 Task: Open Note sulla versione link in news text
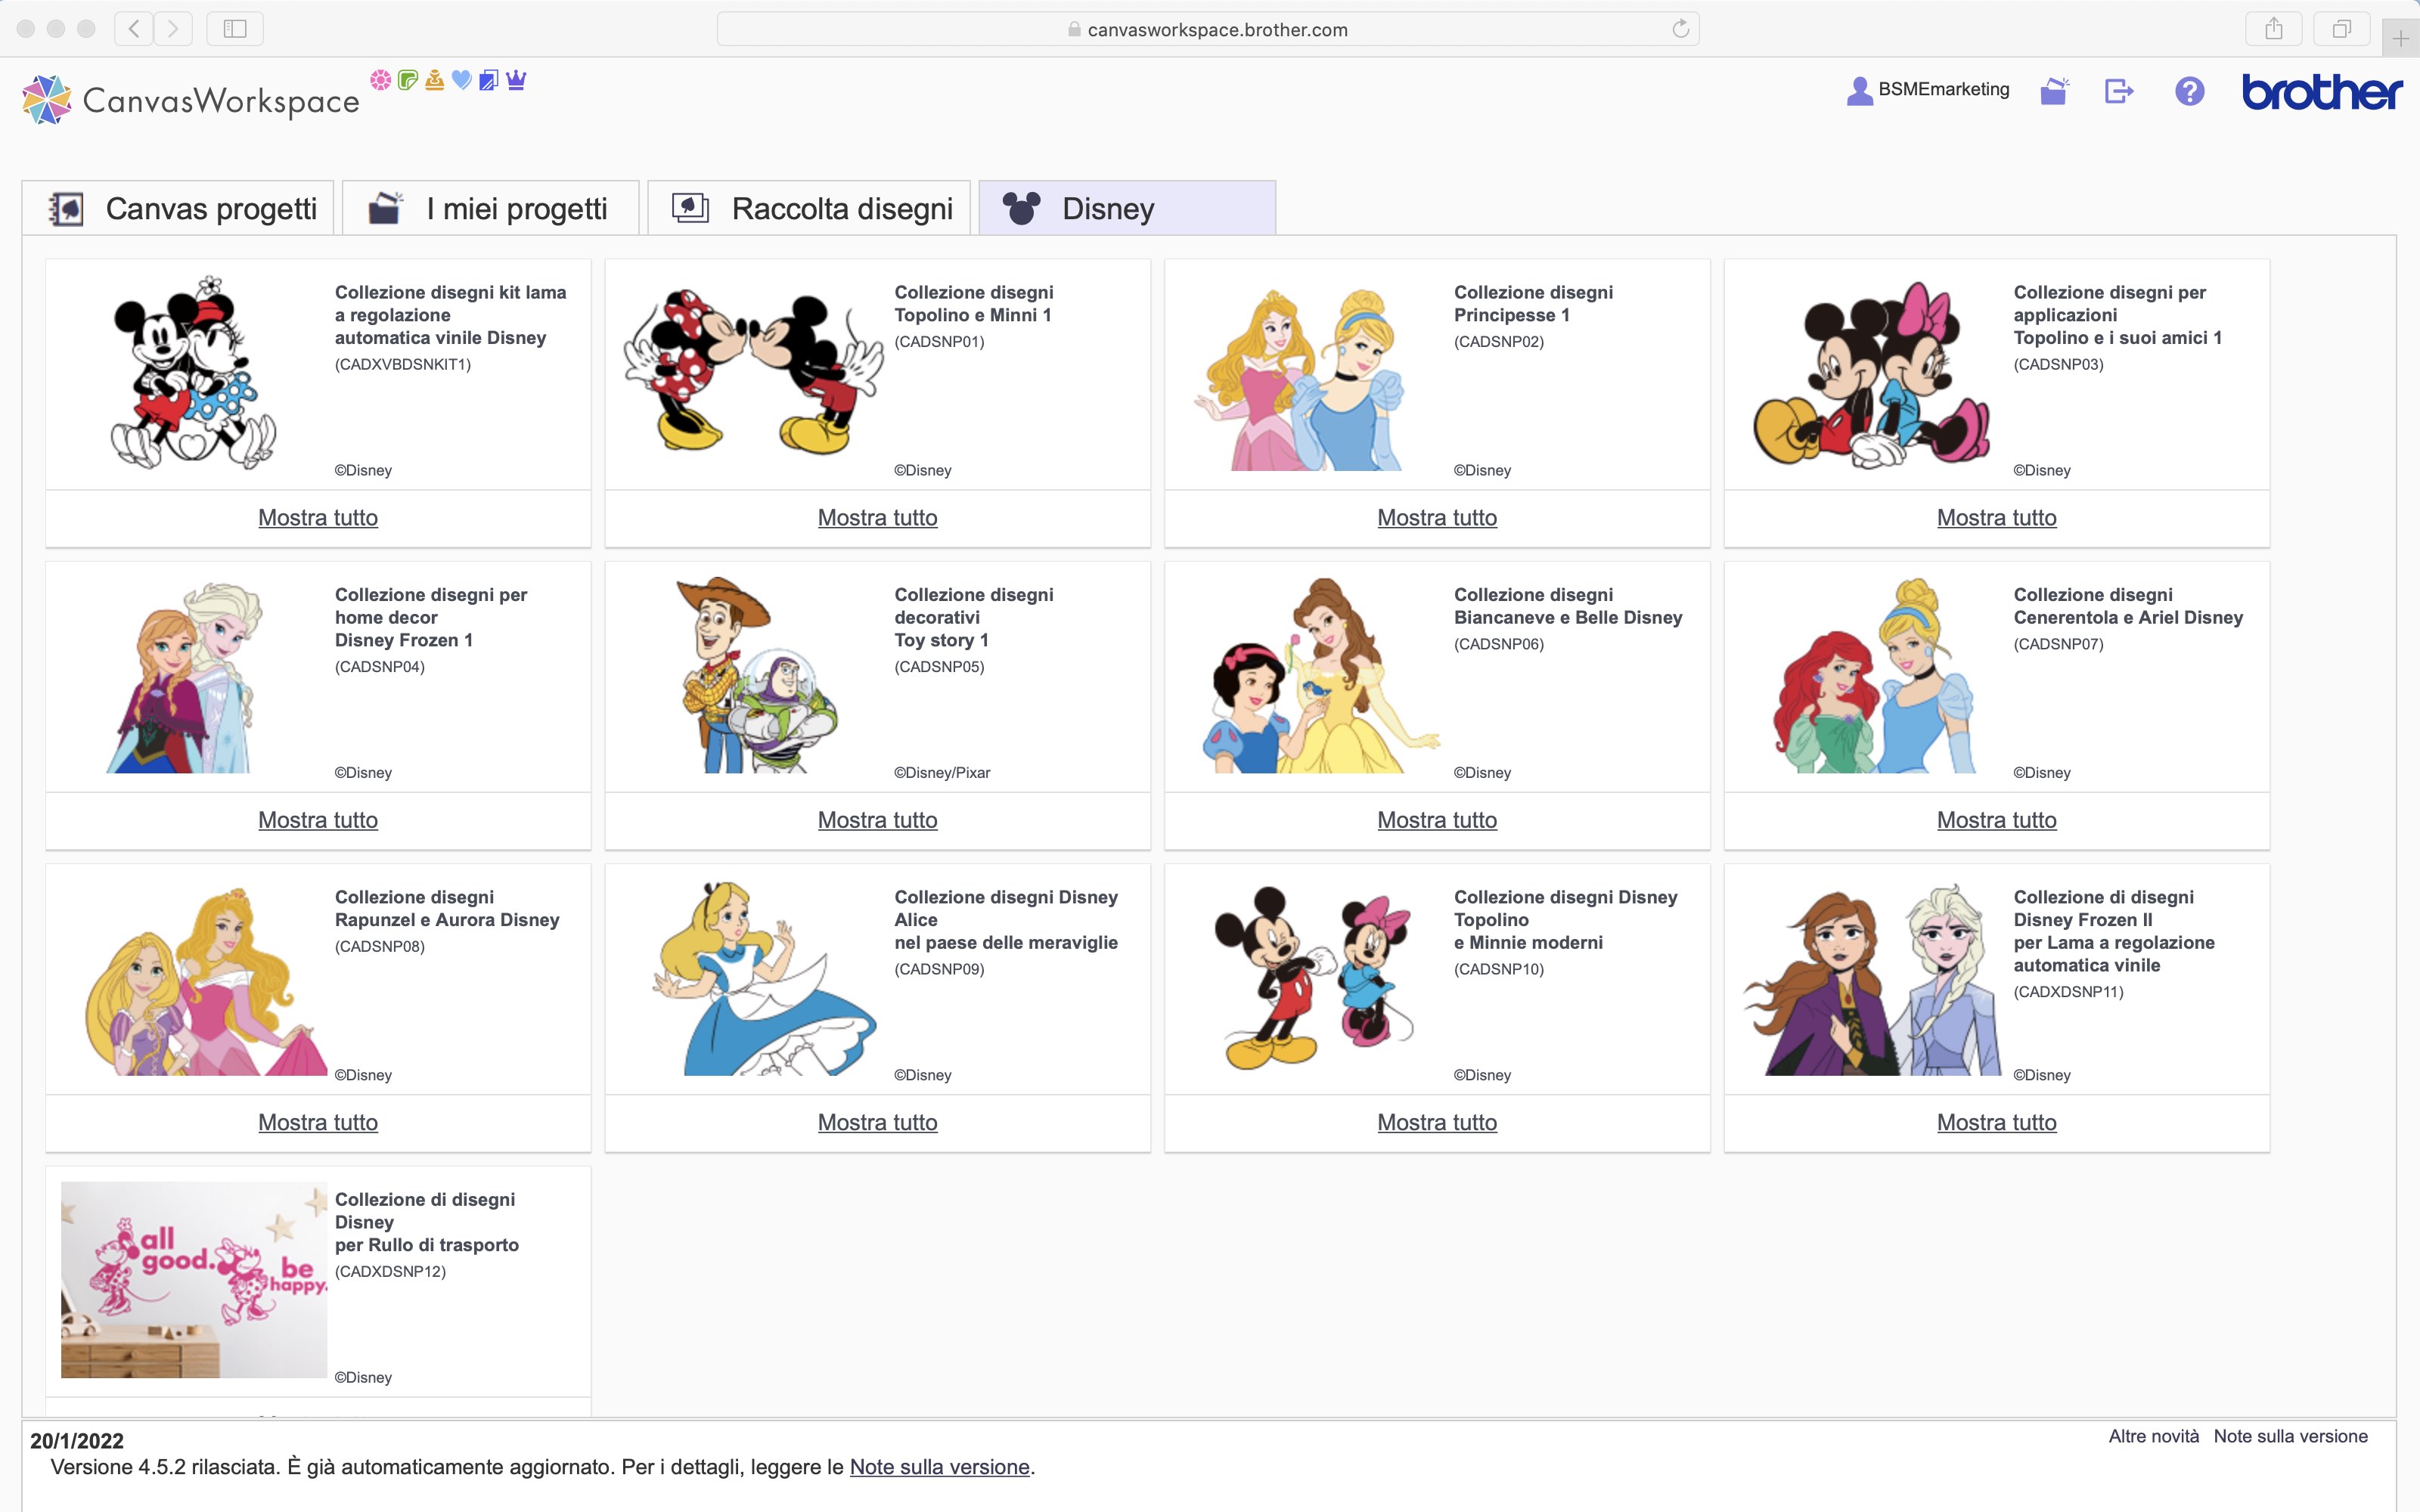pos(939,1467)
